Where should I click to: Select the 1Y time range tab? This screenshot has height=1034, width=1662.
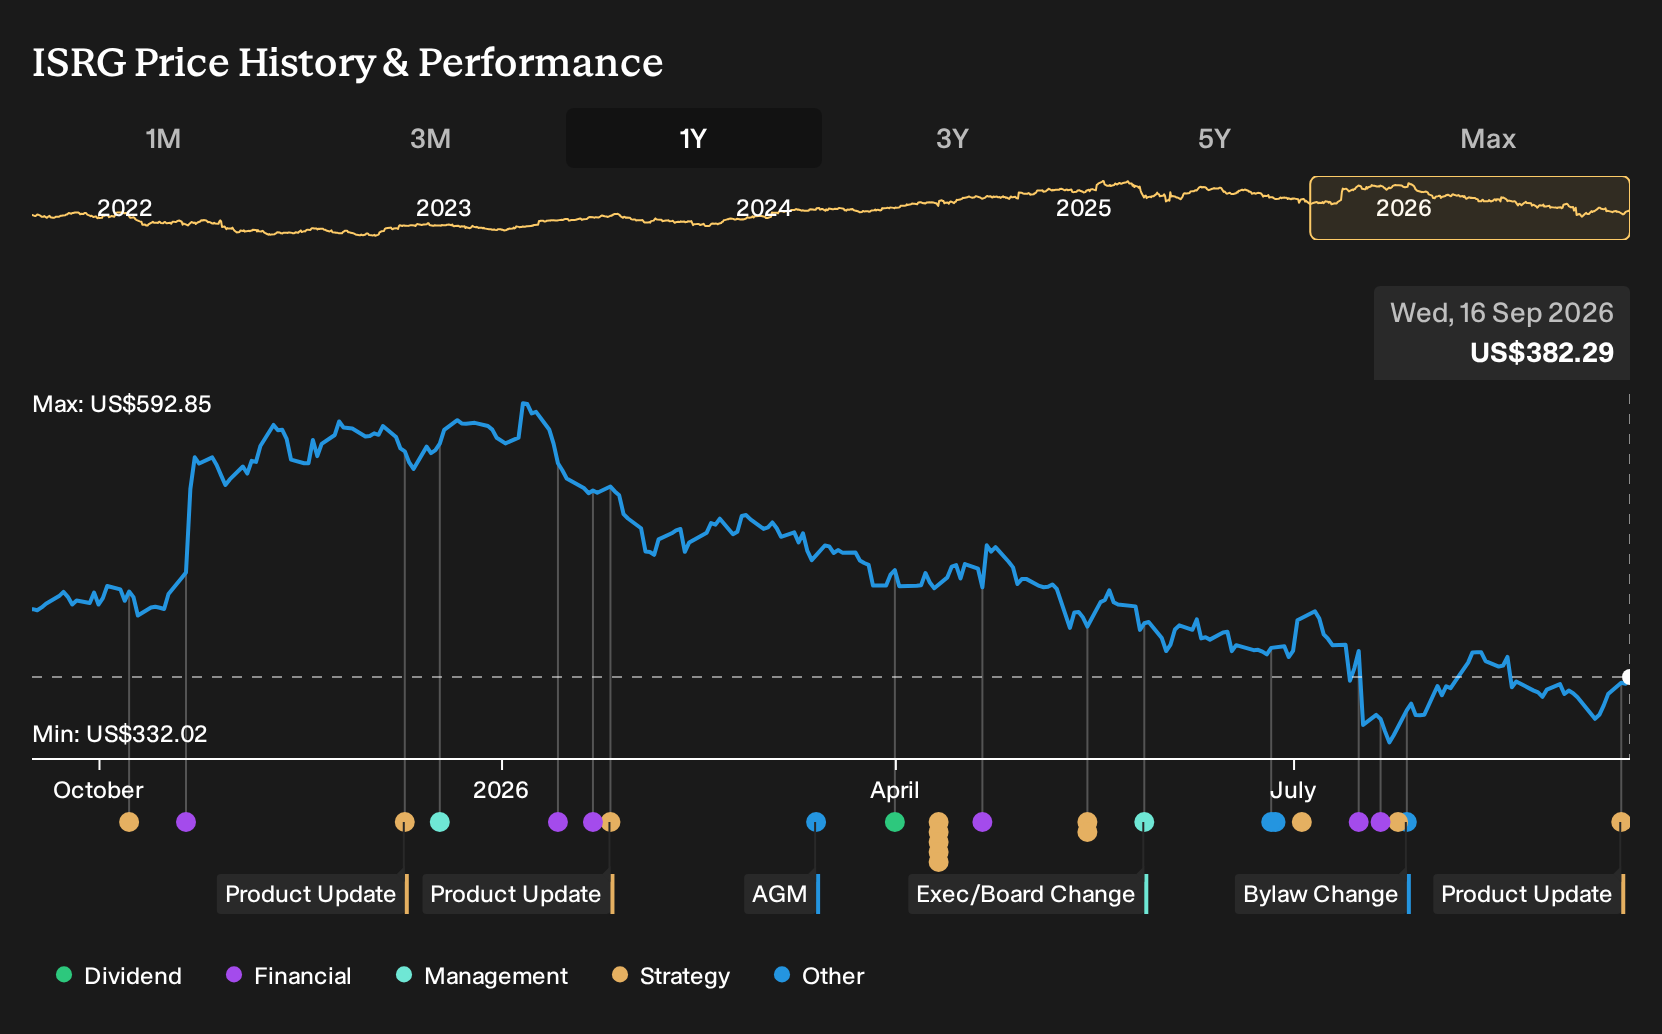coord(693,138)
